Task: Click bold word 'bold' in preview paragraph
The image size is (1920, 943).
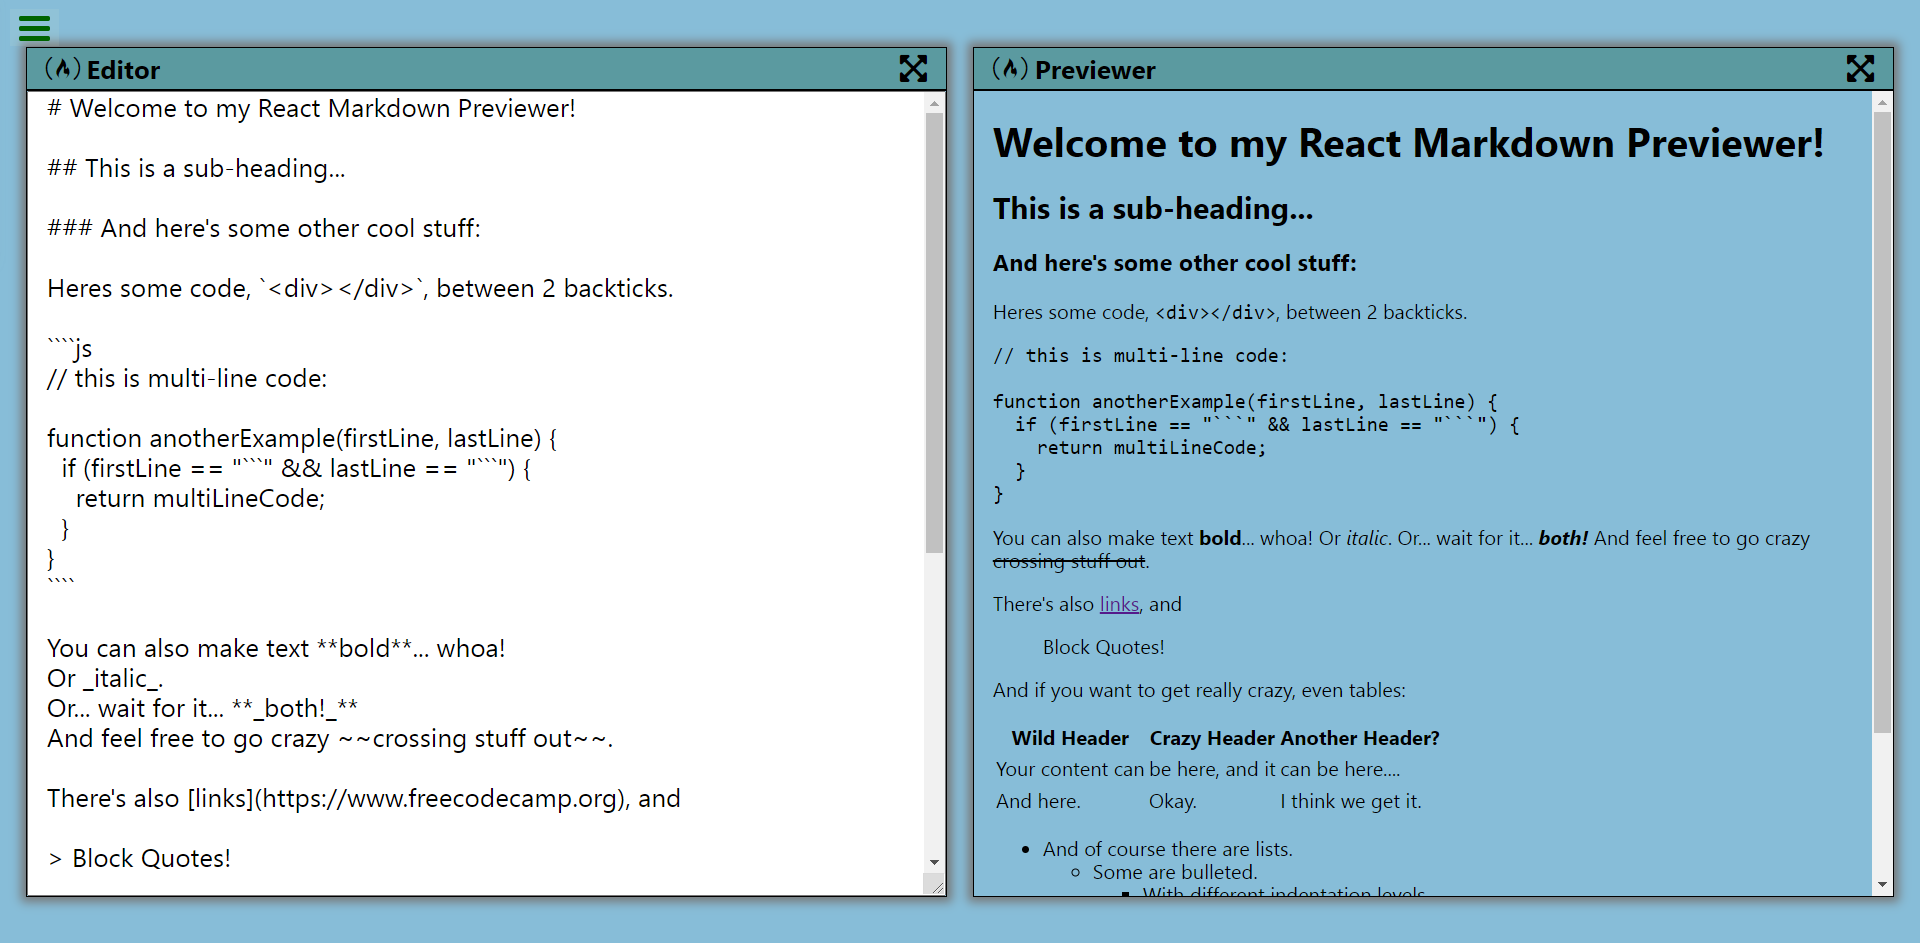Action: 1220,538
